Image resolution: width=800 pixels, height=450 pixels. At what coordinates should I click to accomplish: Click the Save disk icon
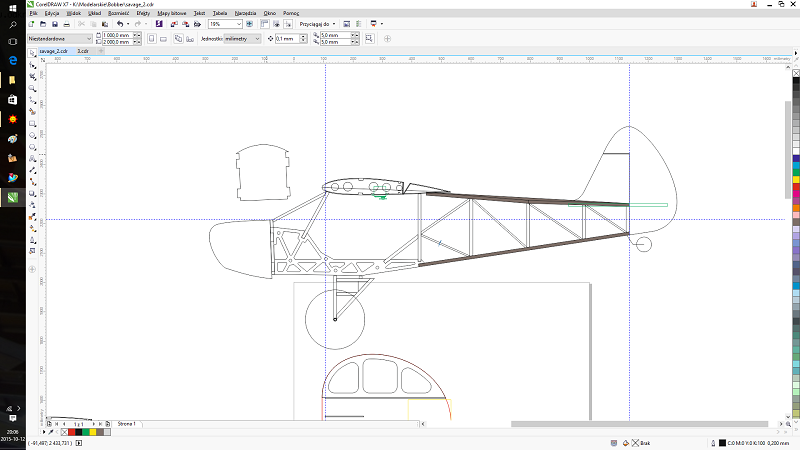point(55,24)
